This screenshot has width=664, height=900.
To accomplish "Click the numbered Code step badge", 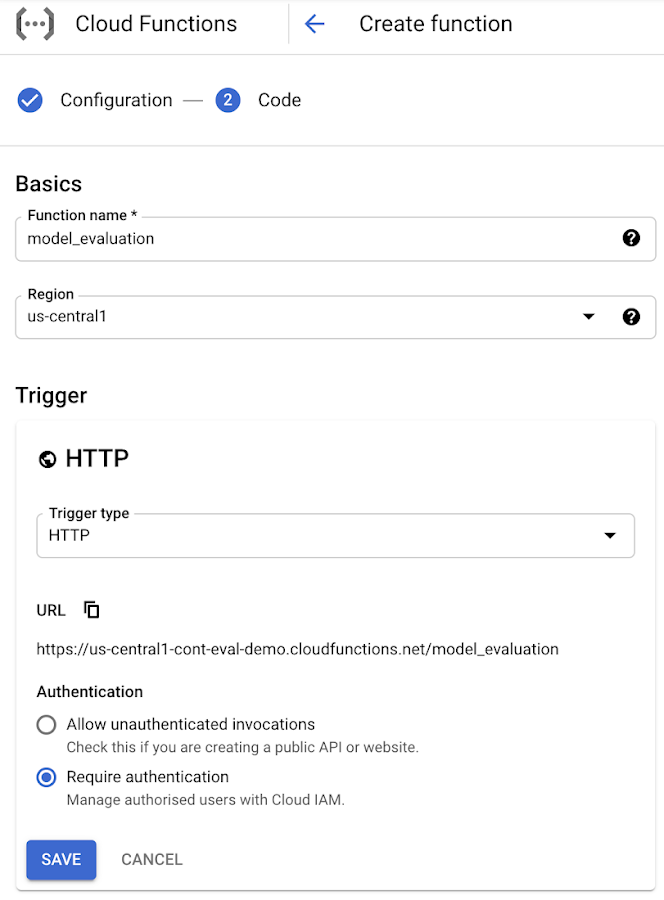I will pos(228,100).
